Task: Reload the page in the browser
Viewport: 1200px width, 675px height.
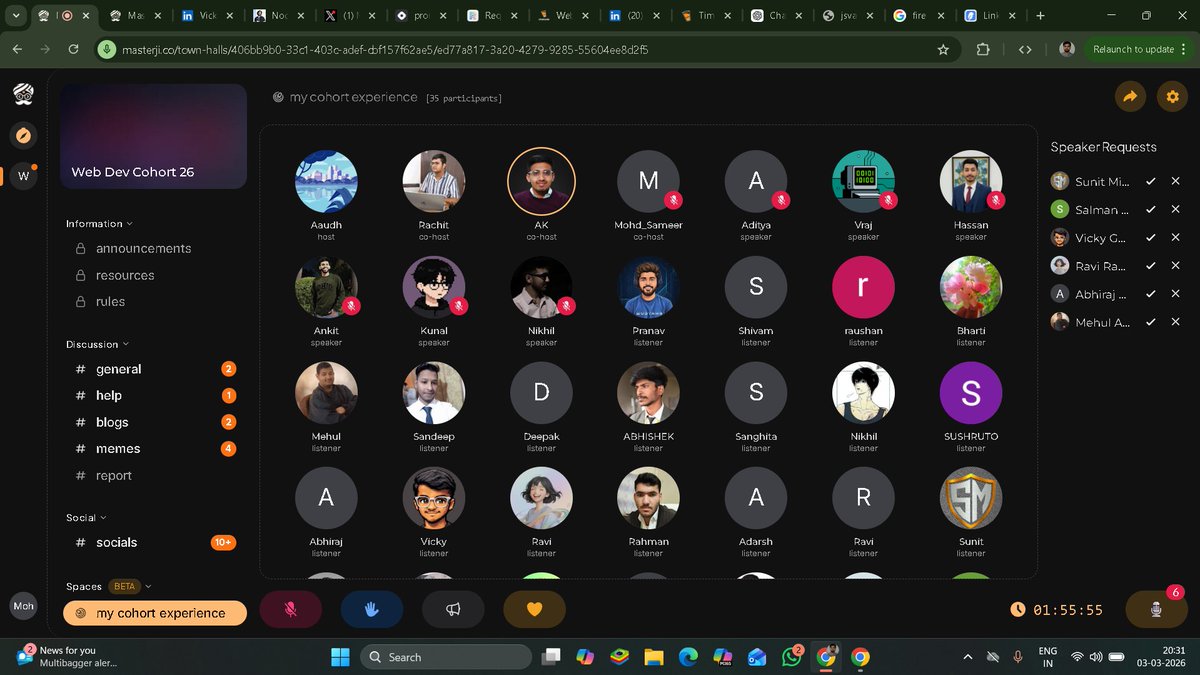Action: coord(73,49)
